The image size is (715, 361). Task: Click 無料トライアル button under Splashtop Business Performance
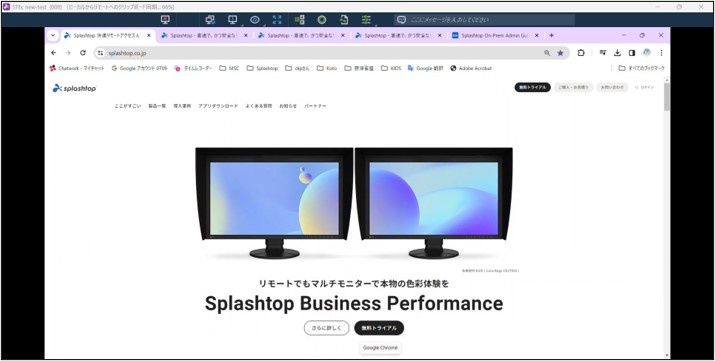point(379,328)
